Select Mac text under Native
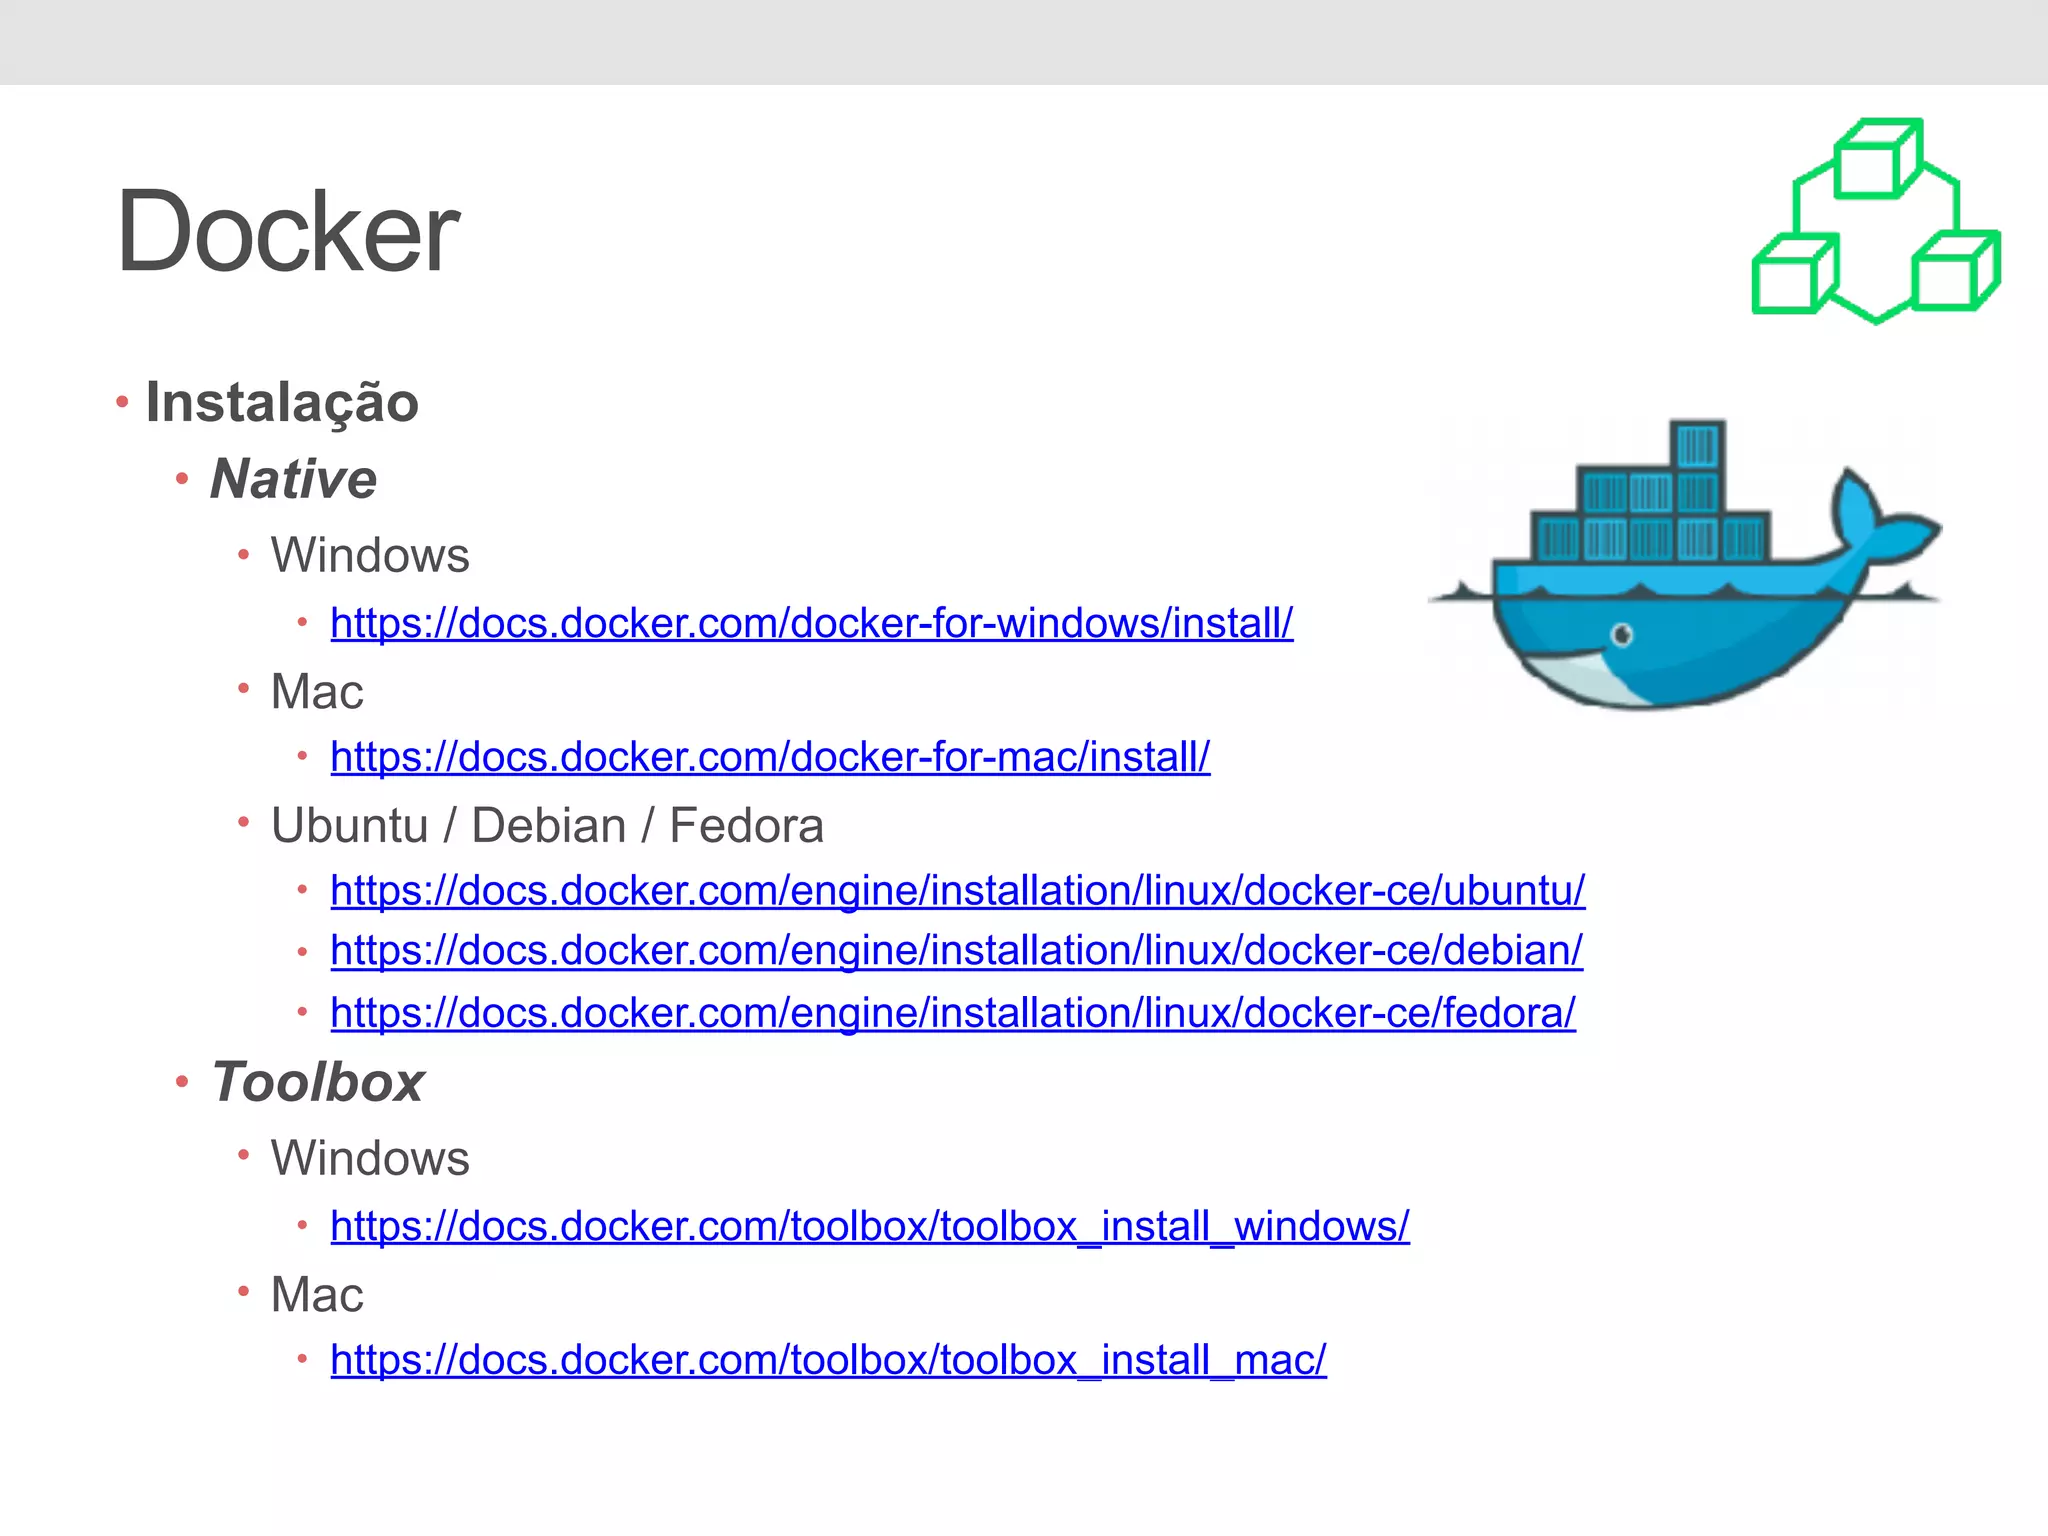Image resolution: width=2048 pixels, height=1536 pixels. (x=317, y=691)
